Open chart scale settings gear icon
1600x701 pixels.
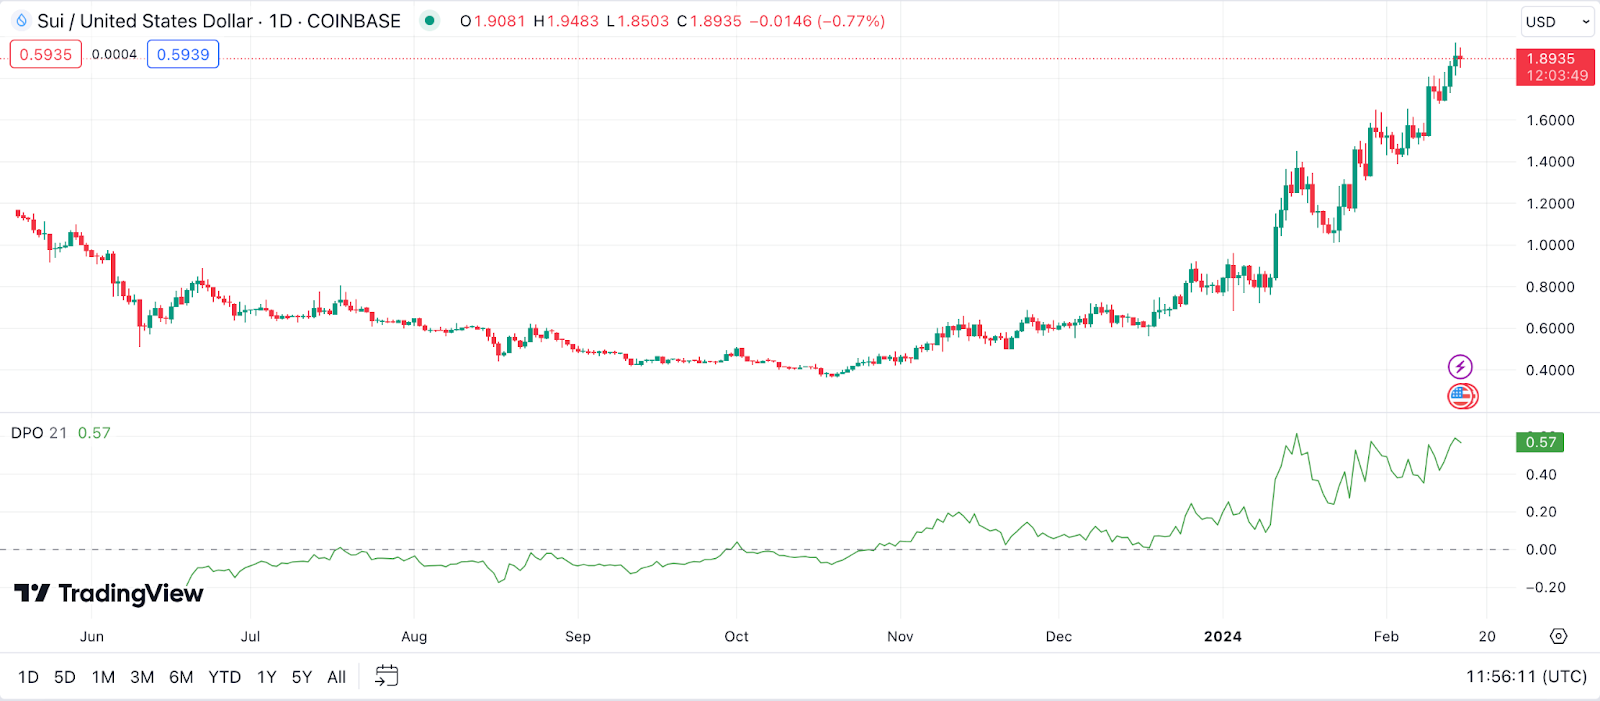click(1558, 636)
